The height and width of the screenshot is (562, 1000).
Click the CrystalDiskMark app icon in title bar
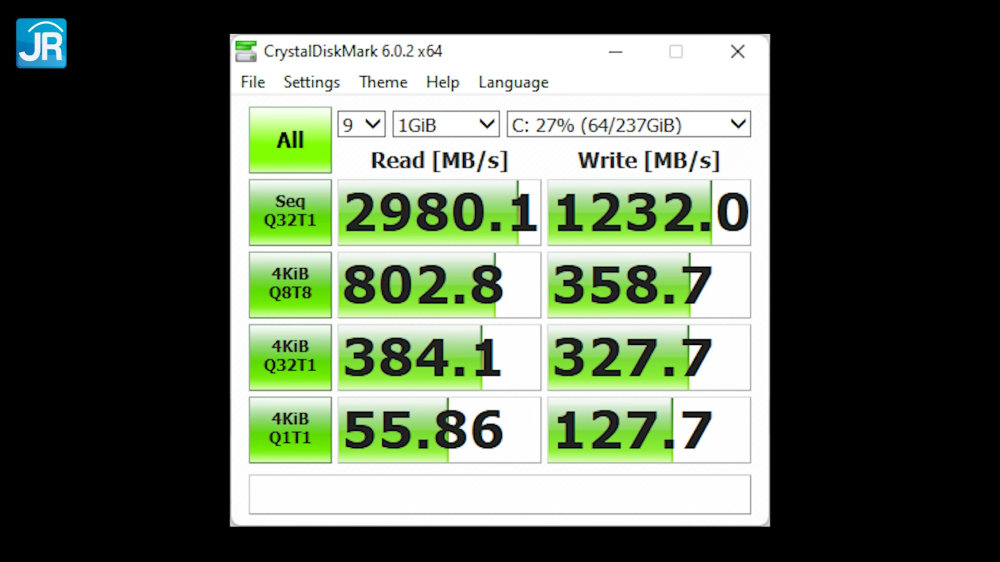(x=246, y=51)
